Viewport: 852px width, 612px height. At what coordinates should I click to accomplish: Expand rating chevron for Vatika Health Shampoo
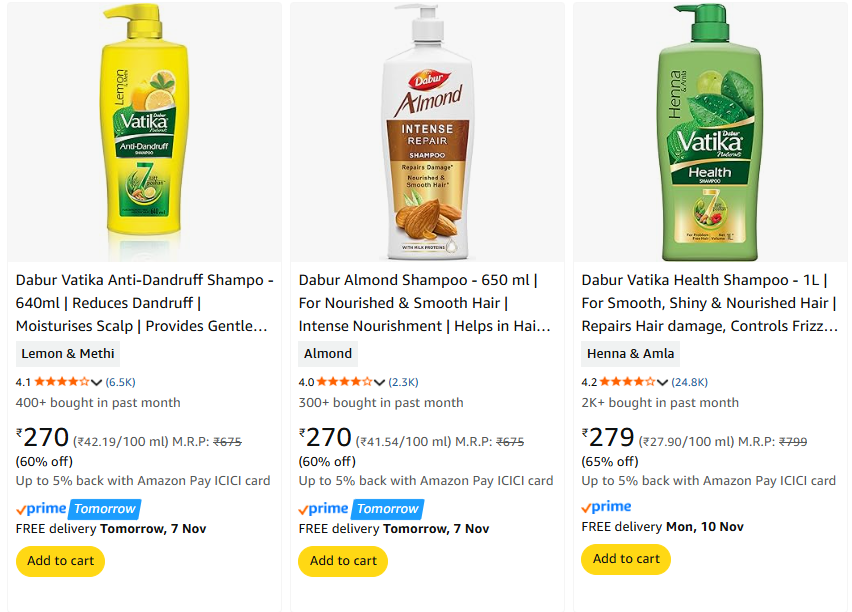coord(663,382)
